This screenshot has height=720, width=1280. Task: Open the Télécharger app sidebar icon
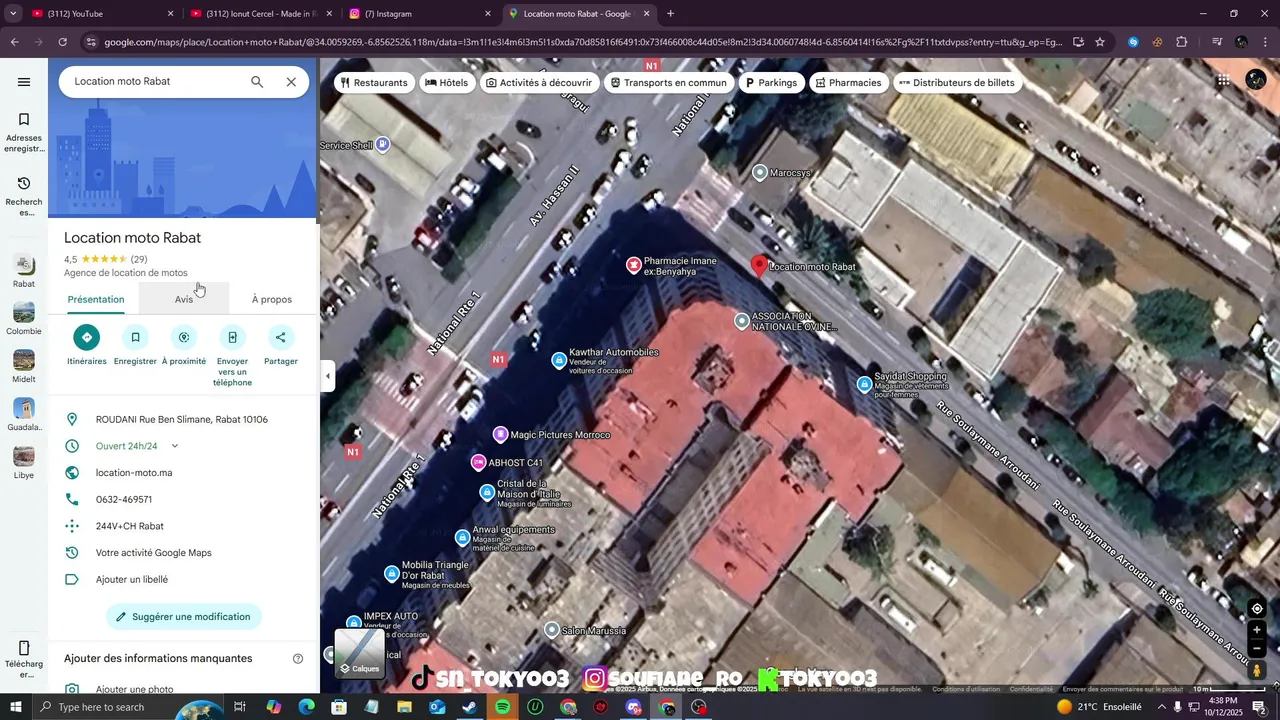coord(24,659)
